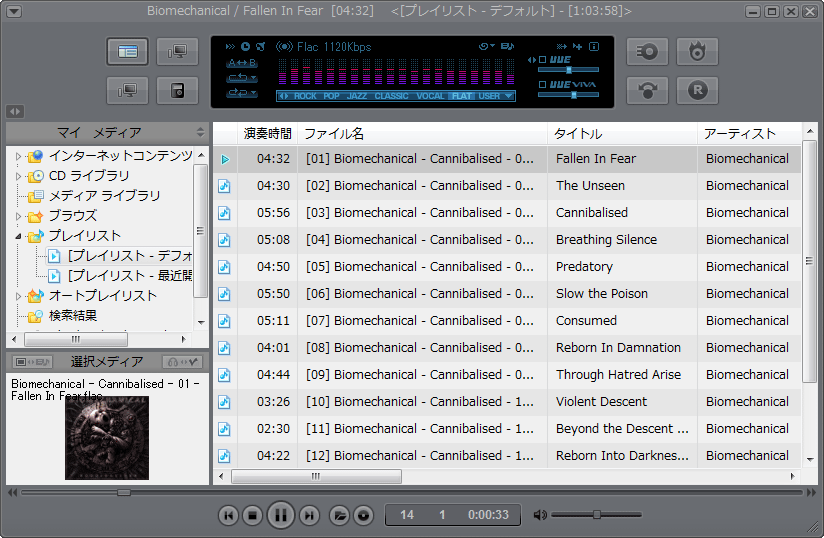Pause playback with the pause button

click(x=281, y=515)
